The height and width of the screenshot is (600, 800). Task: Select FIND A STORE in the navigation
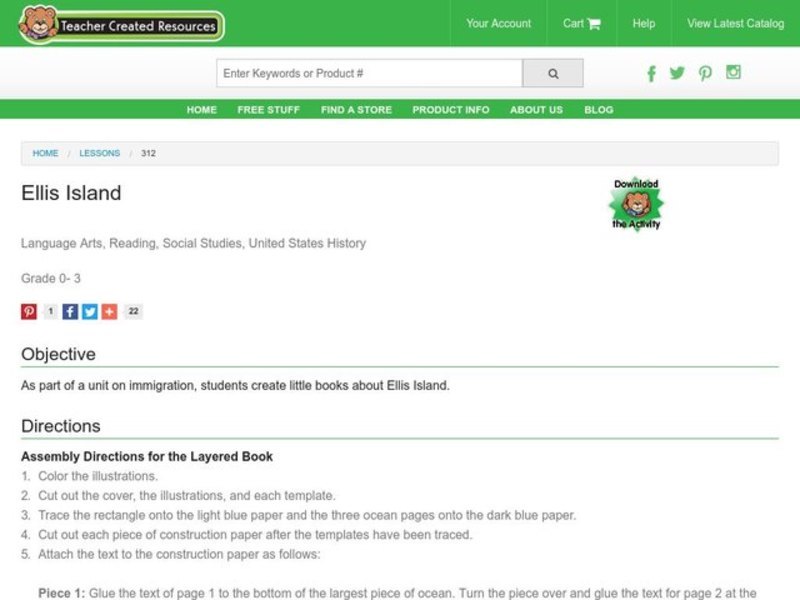coord(355,110)
